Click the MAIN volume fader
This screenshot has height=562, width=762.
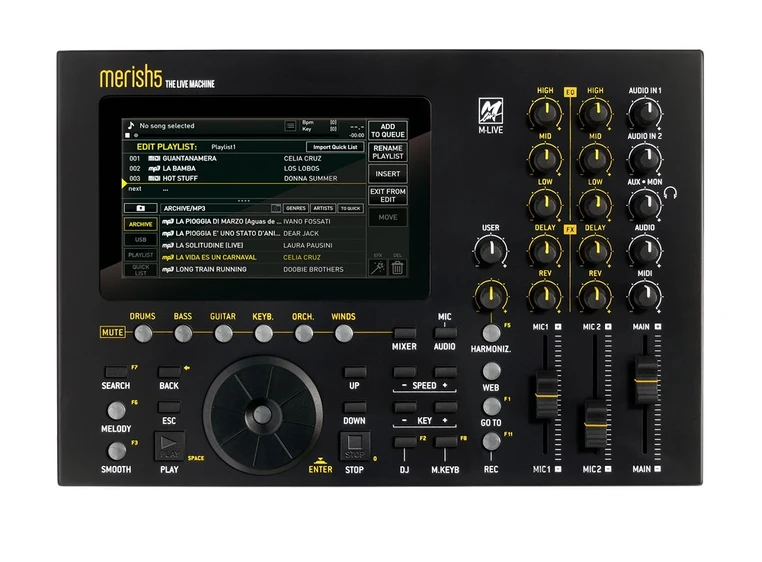click(646, 380)
